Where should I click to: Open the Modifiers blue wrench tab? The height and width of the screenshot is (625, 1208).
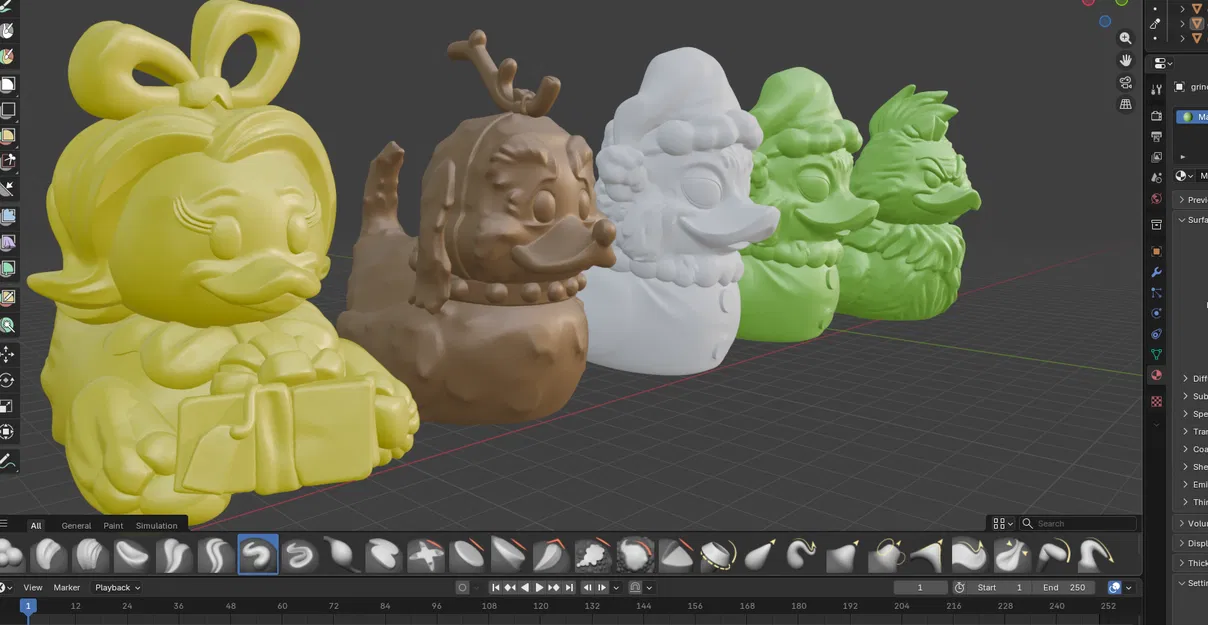1157,272
